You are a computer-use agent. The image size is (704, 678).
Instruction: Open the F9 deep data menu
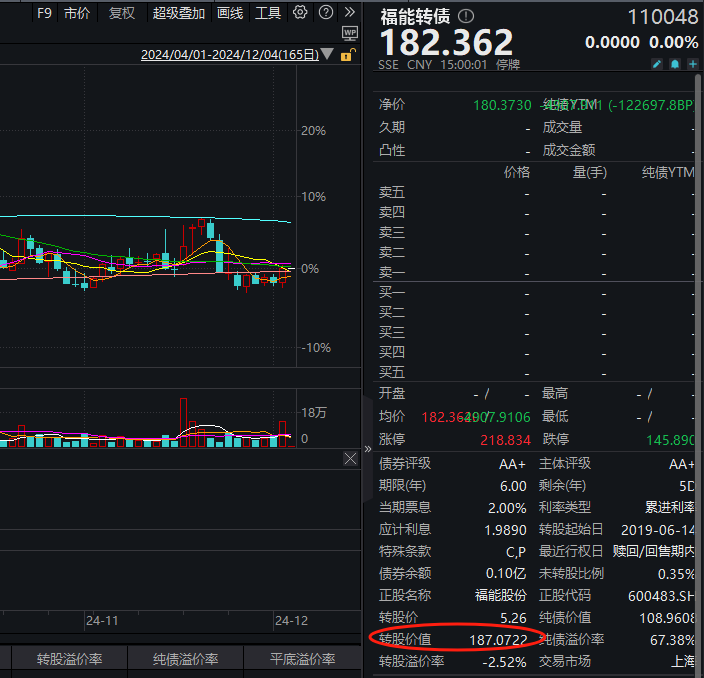(x=44, y=13)
